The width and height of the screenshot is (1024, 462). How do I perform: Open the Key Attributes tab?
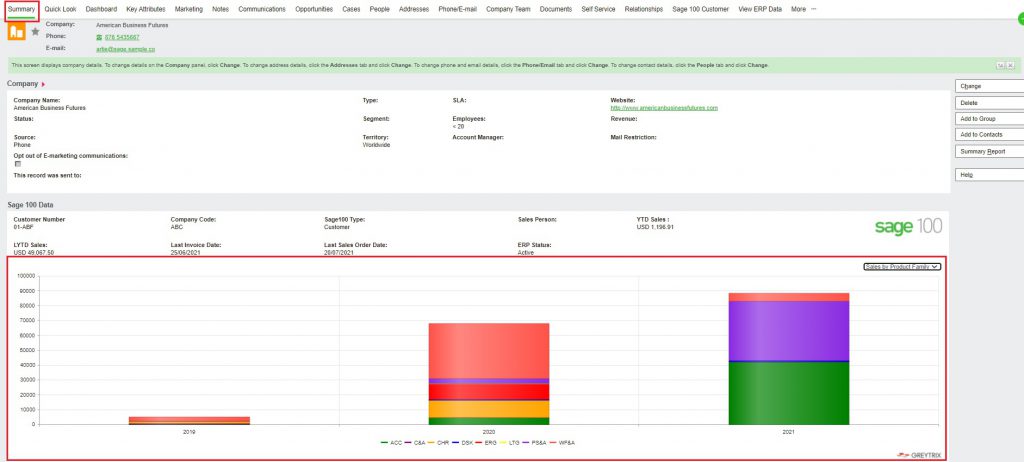click(146, 9)
